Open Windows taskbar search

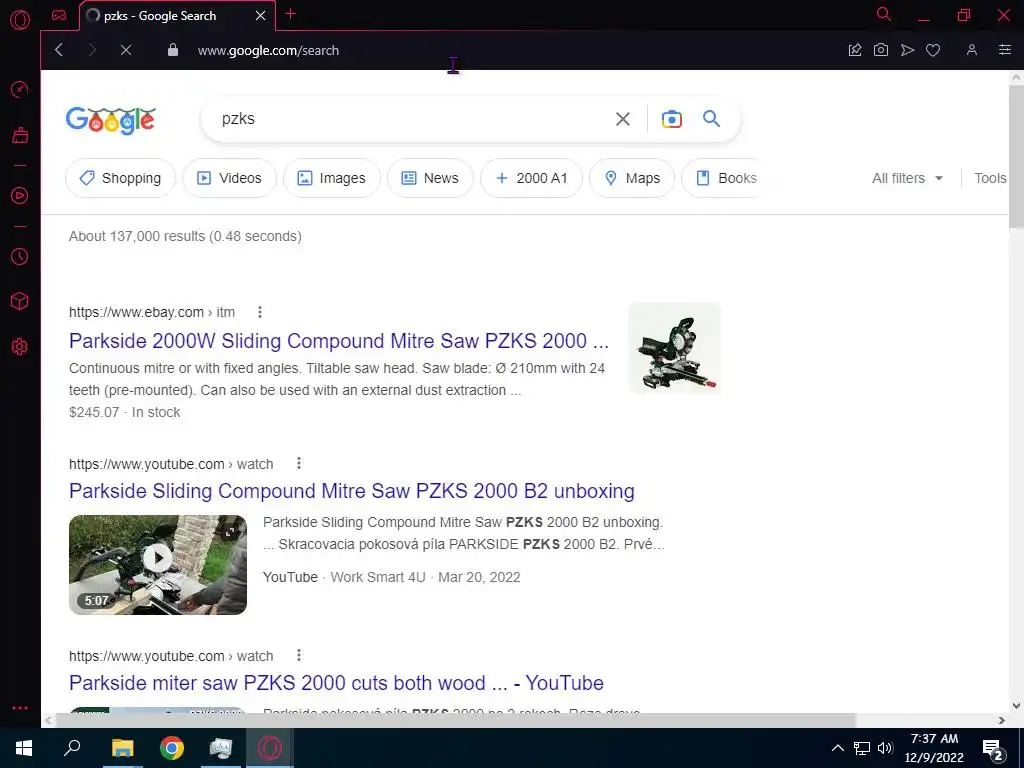coord(72,748)
